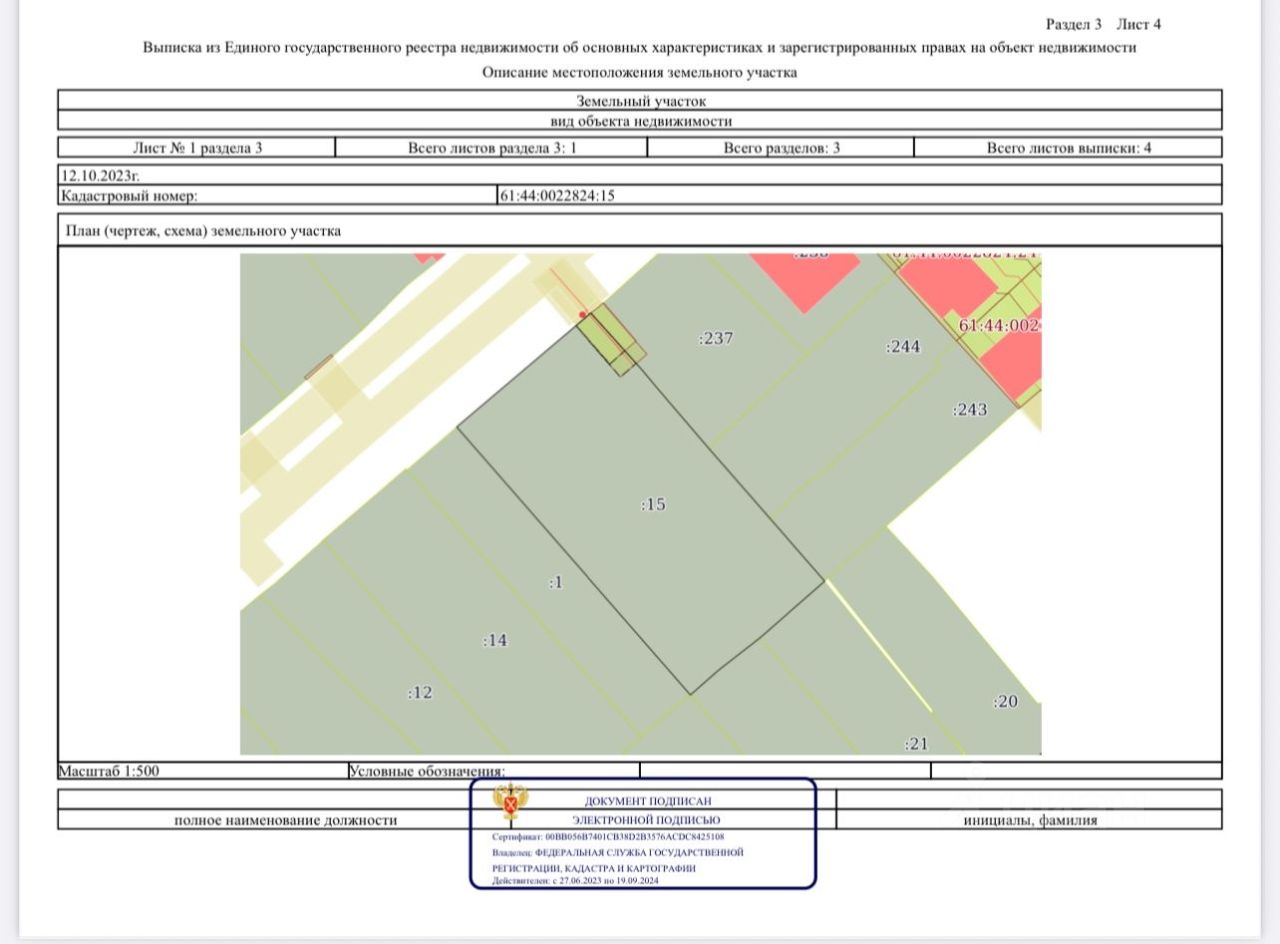Click parcel label ":14" on the plan
Screen dimensions: 1280x944
pyautogui.click(x=495, y=641)
